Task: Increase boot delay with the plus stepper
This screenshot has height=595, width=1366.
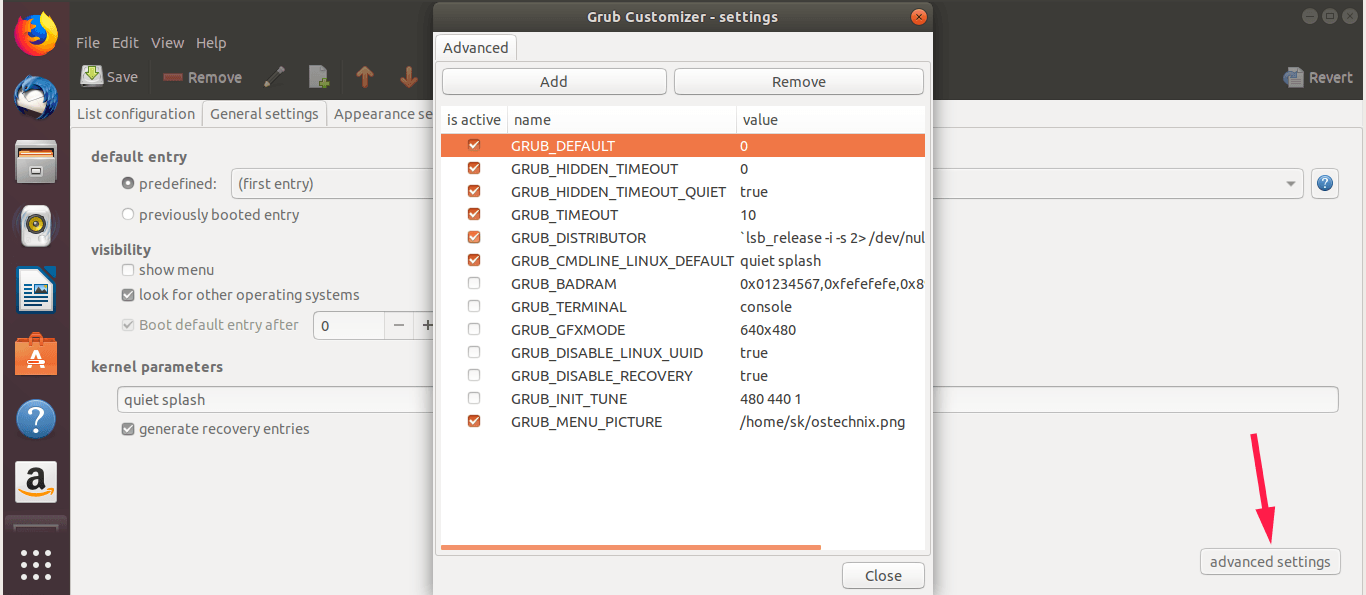Action: 427,325
